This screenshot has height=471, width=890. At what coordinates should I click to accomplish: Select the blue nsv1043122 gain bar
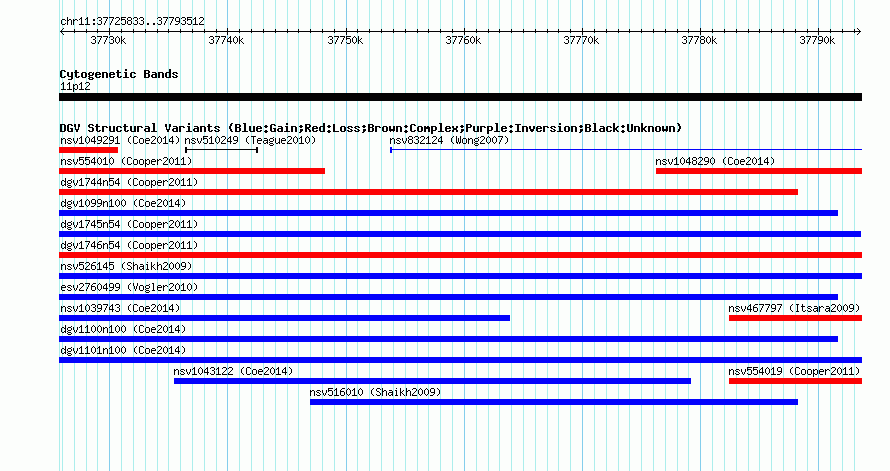tap(433, 381)
